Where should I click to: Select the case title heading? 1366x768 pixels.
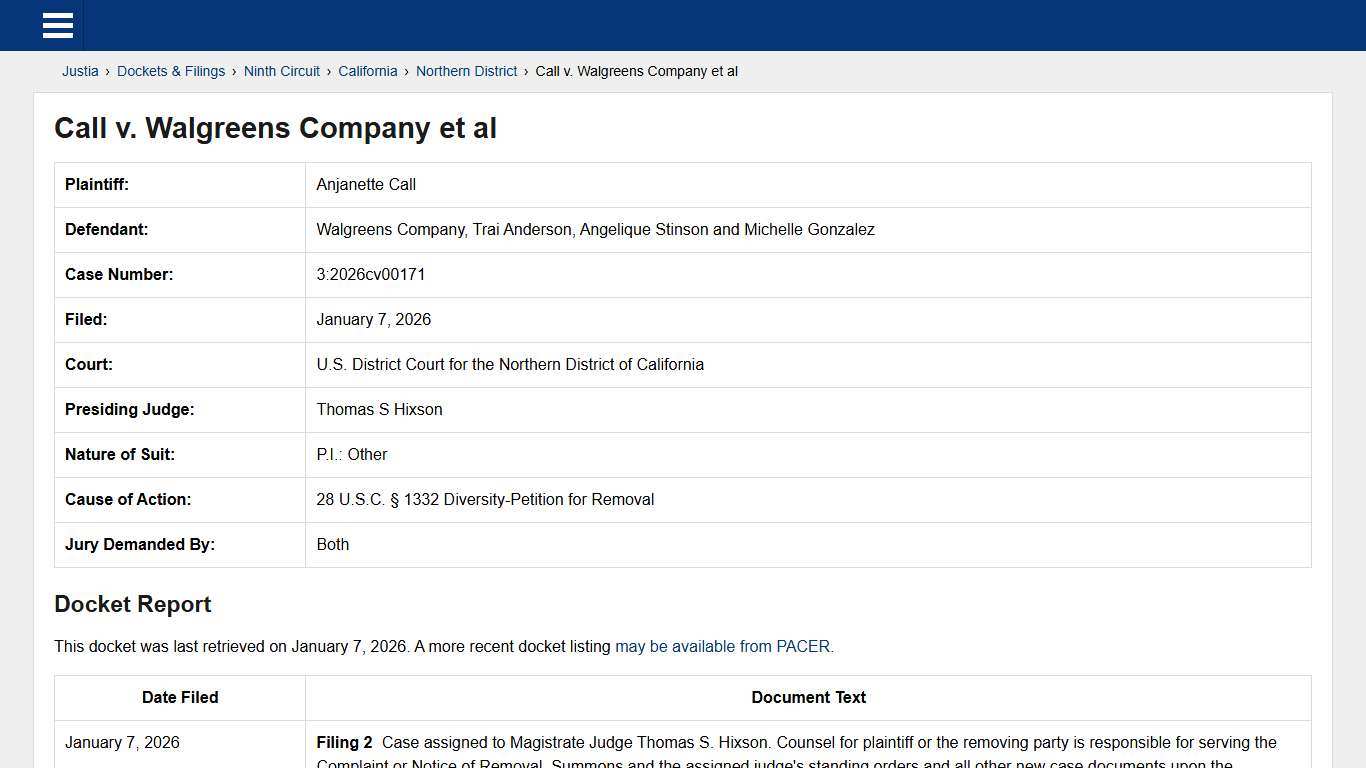(275, 128)
